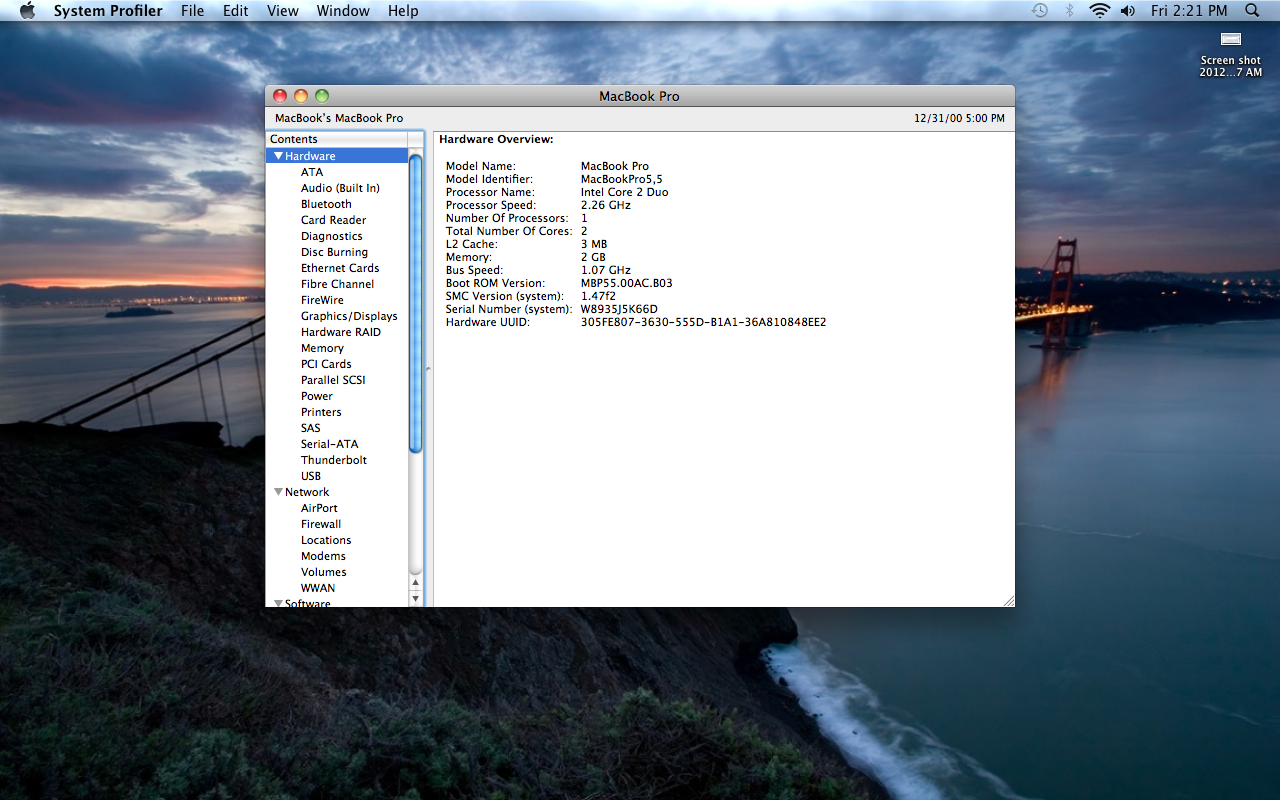This screenshot has height=800, width=1280.
Task: Select Printers entry
Action: tap(321, 412)
